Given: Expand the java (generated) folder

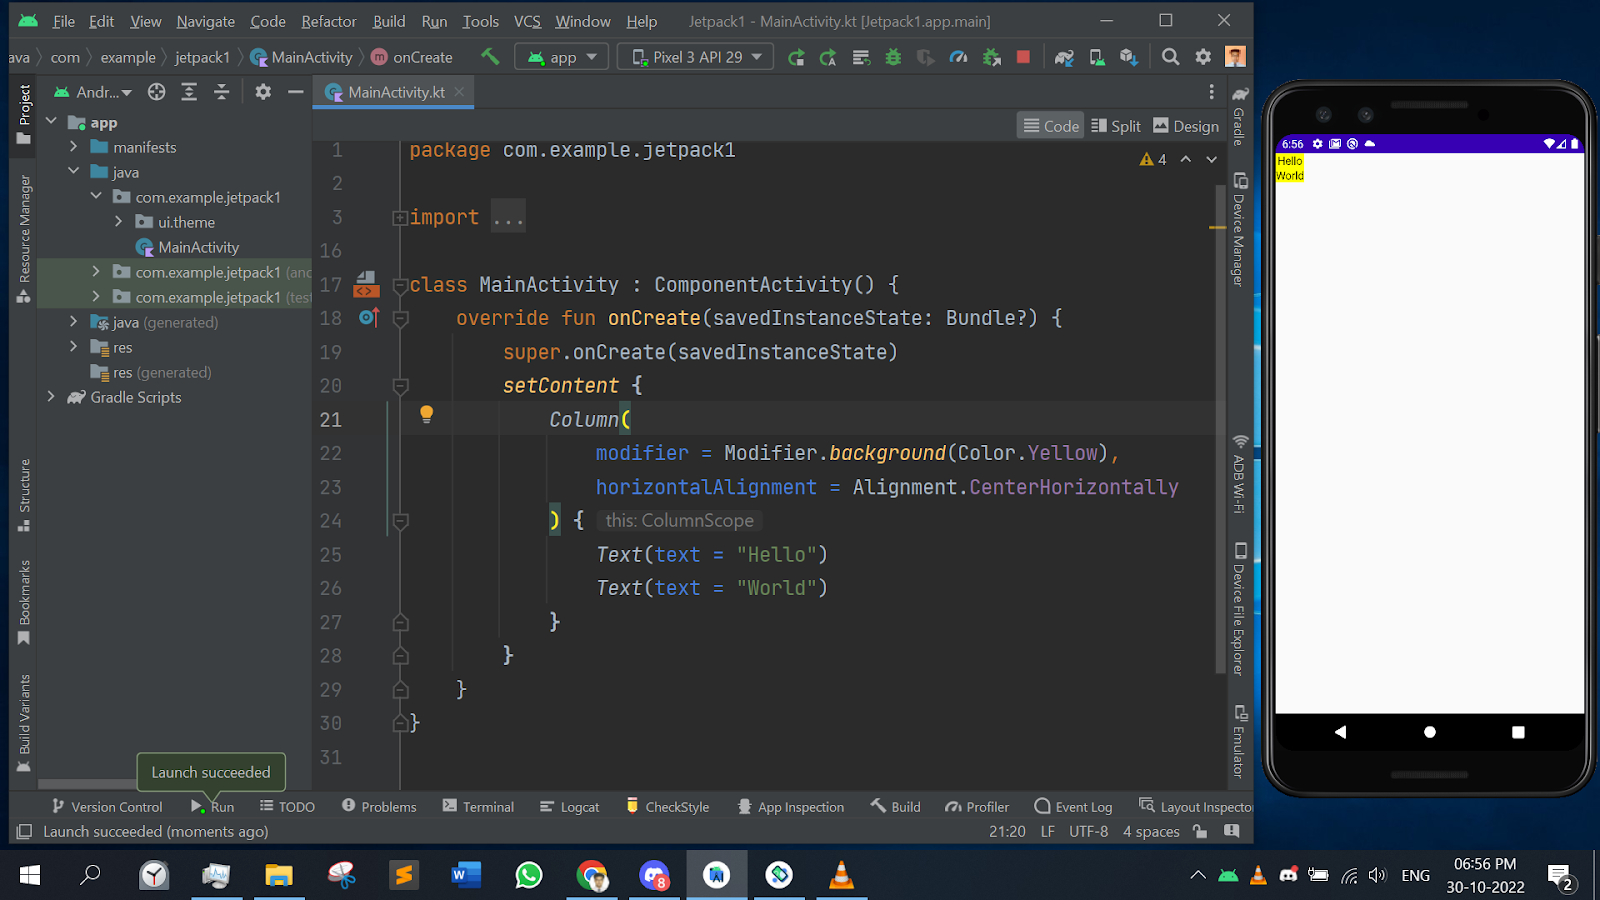Looking at the screenshot, I should tap(73, 322).
